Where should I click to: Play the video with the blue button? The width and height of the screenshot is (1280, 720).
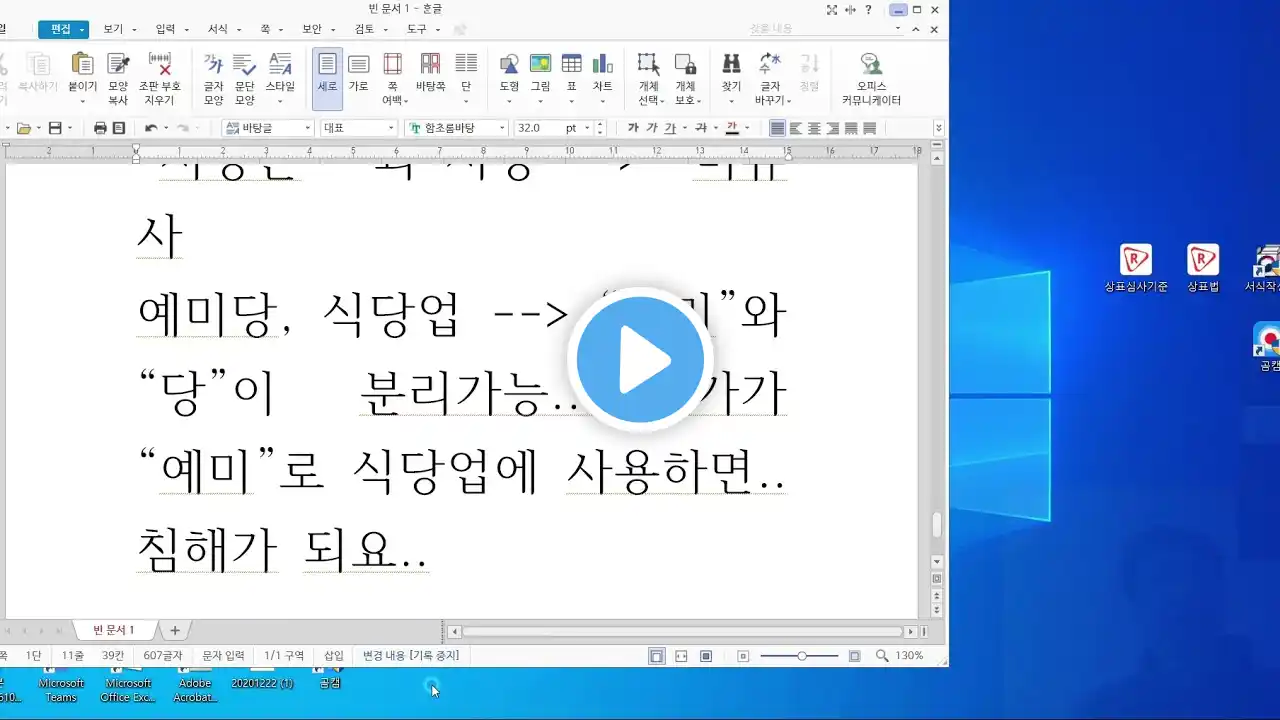(x=640, y=360)
